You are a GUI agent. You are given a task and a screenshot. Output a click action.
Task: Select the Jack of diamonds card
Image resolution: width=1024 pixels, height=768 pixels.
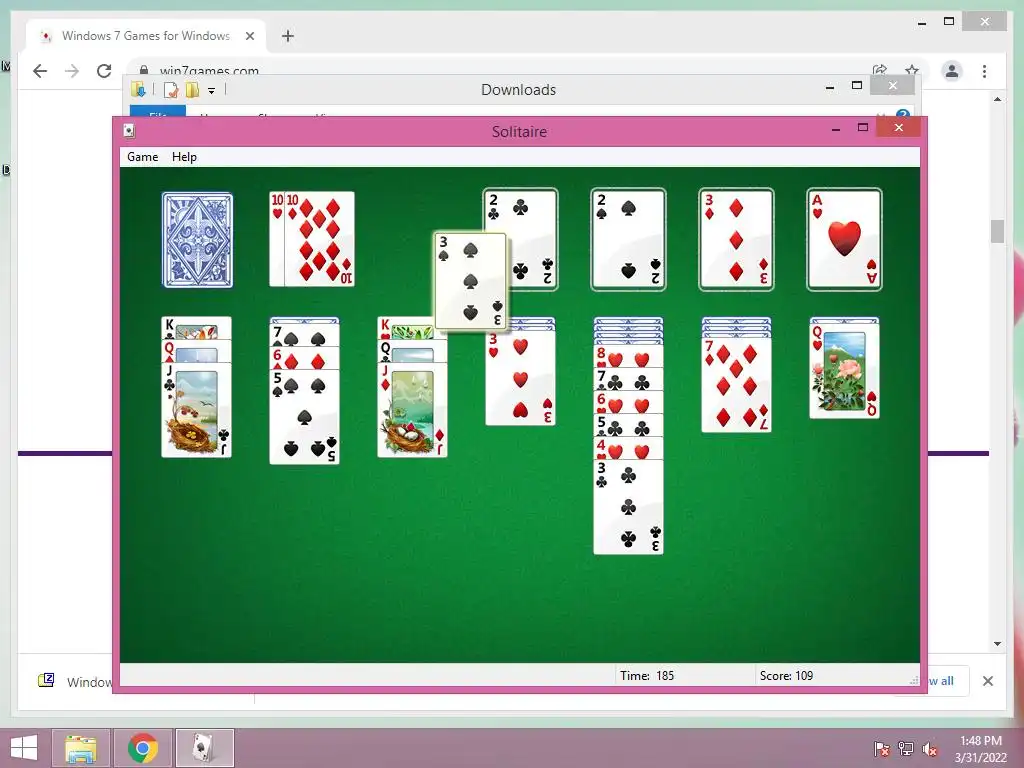(412, 409)
